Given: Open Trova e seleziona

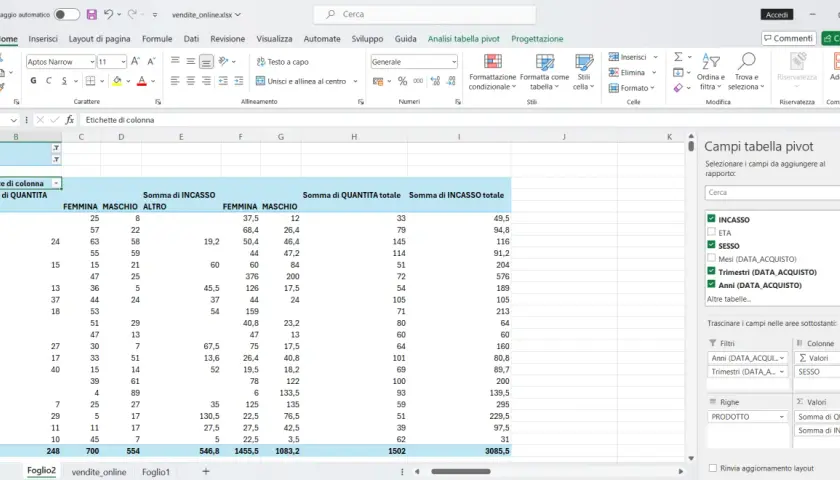Looking at the screenshot, I should pyautogui.click(x=746, y=72).
